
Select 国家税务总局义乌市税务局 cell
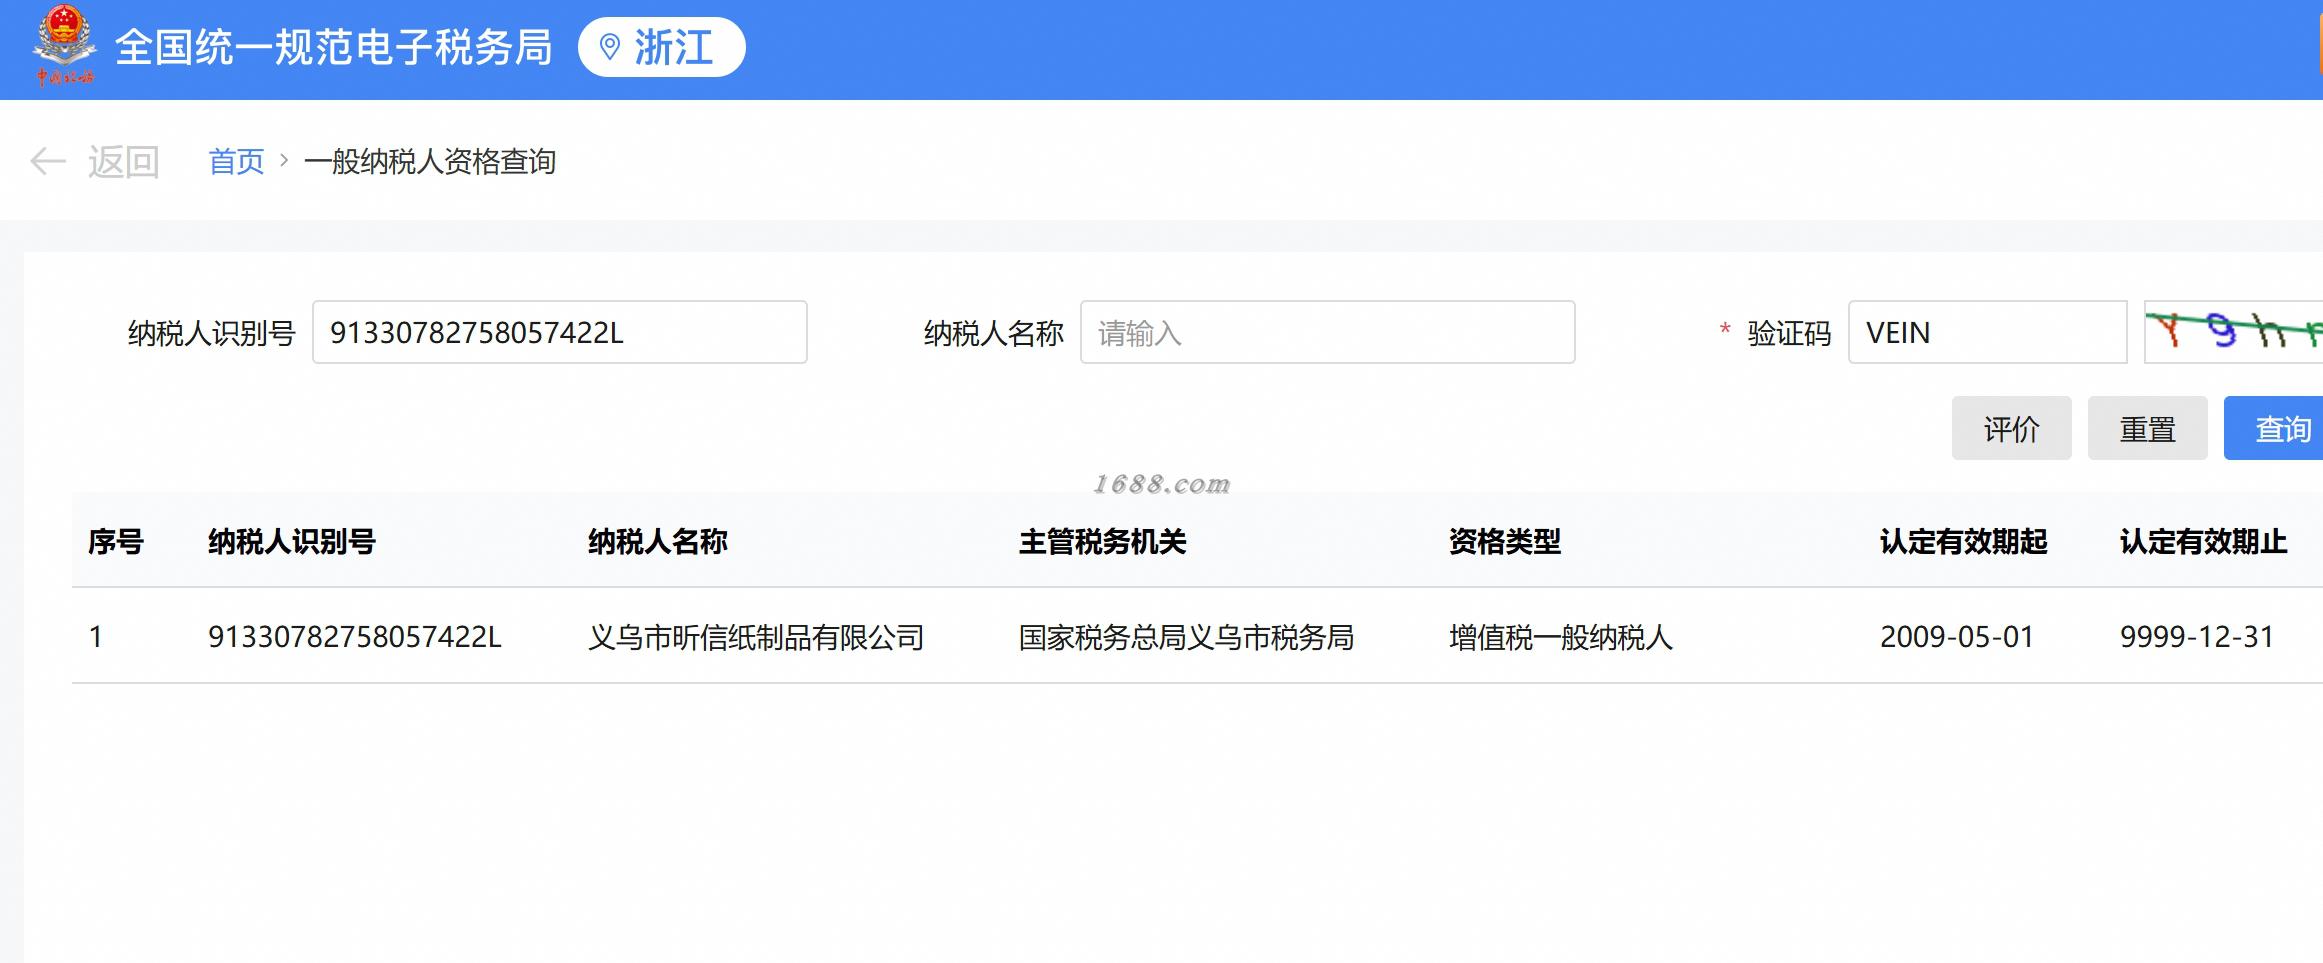tap(1187, 636)
